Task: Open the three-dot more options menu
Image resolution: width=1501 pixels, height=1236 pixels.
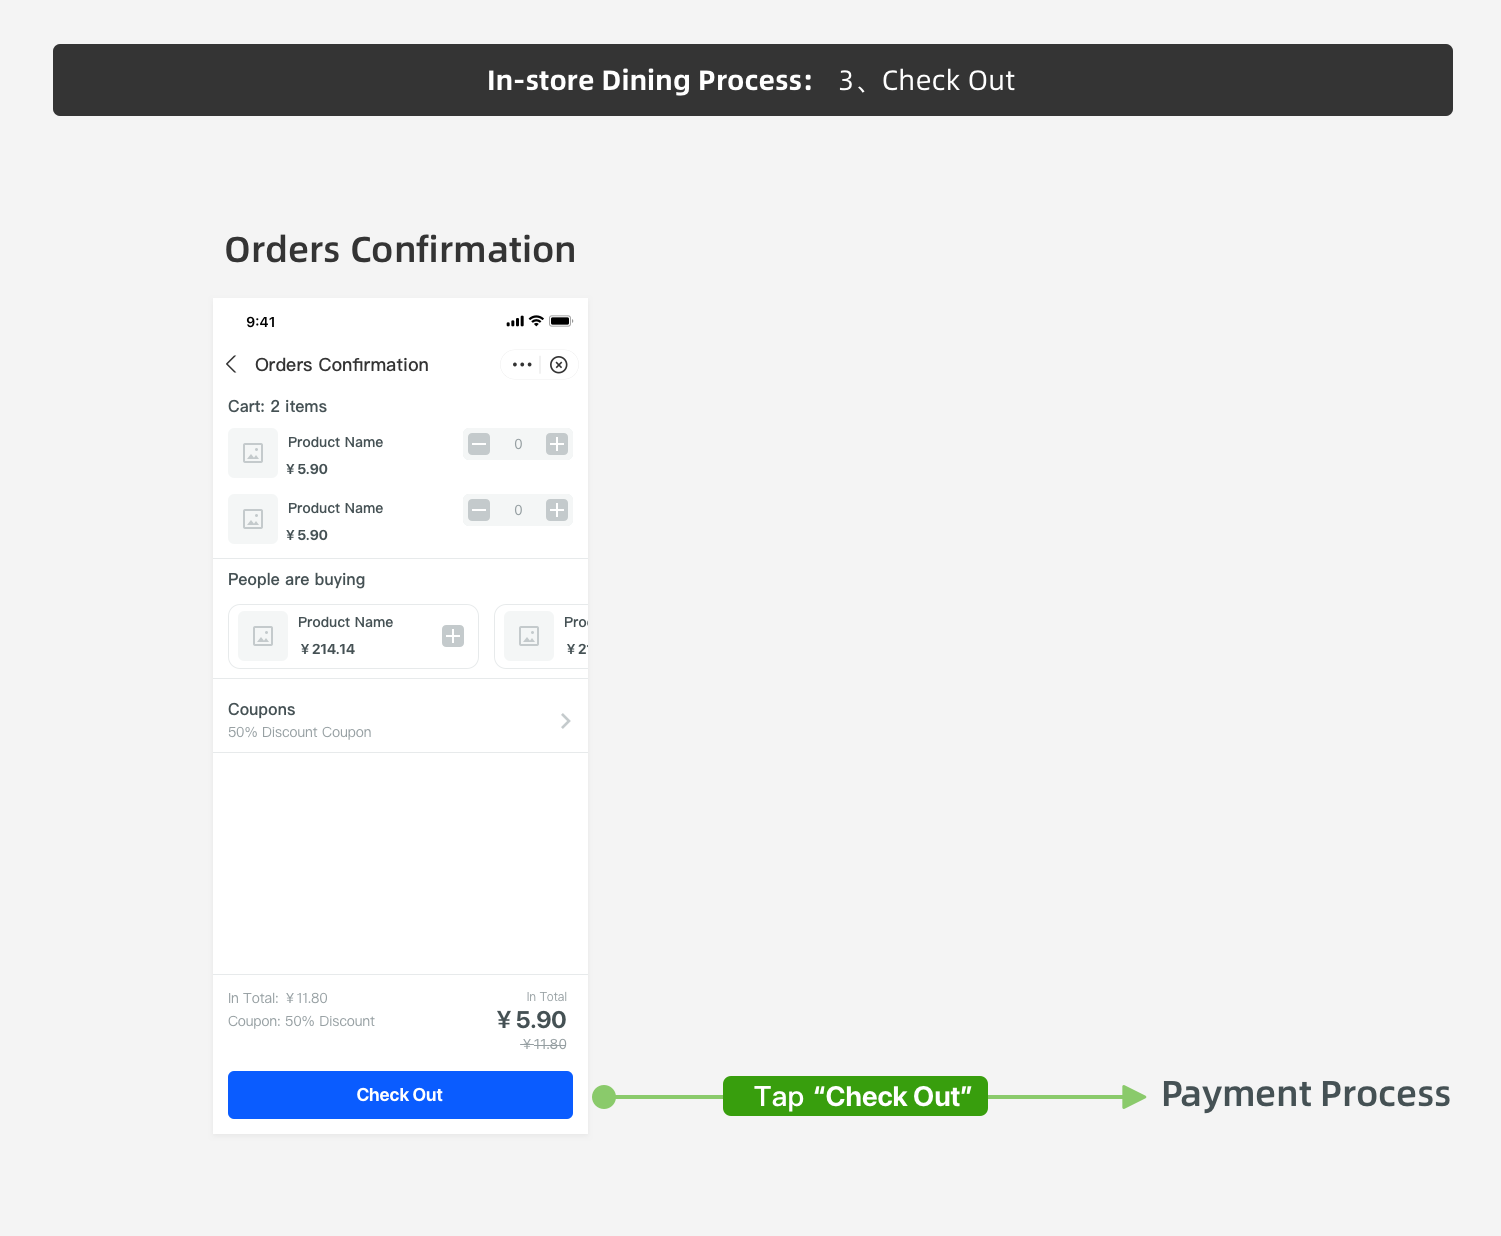Action: click(x=522, y=365)
